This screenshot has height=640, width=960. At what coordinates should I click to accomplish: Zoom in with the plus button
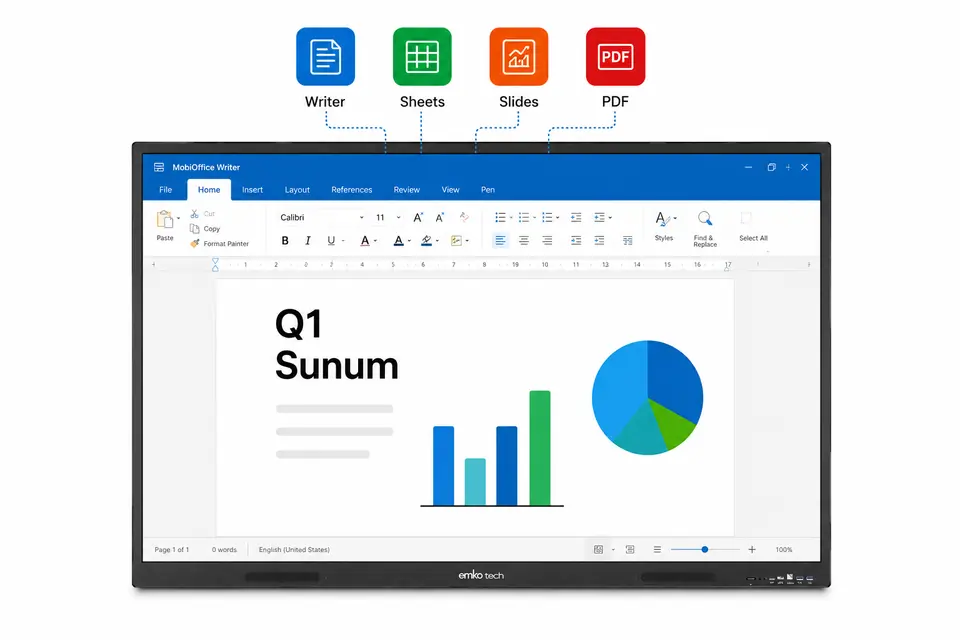click(752, 550)
